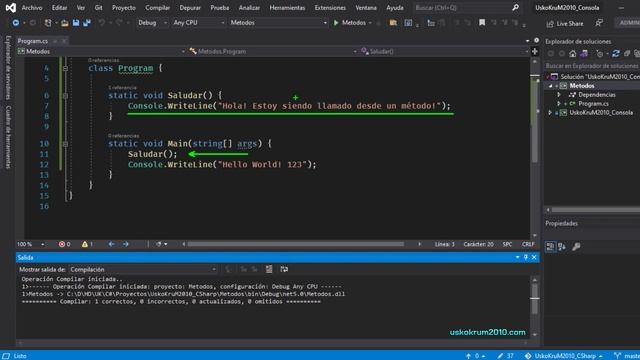The image size is (640, 360).
Task: Click the editor horizontal scrollbar
Action: (296, 244)
